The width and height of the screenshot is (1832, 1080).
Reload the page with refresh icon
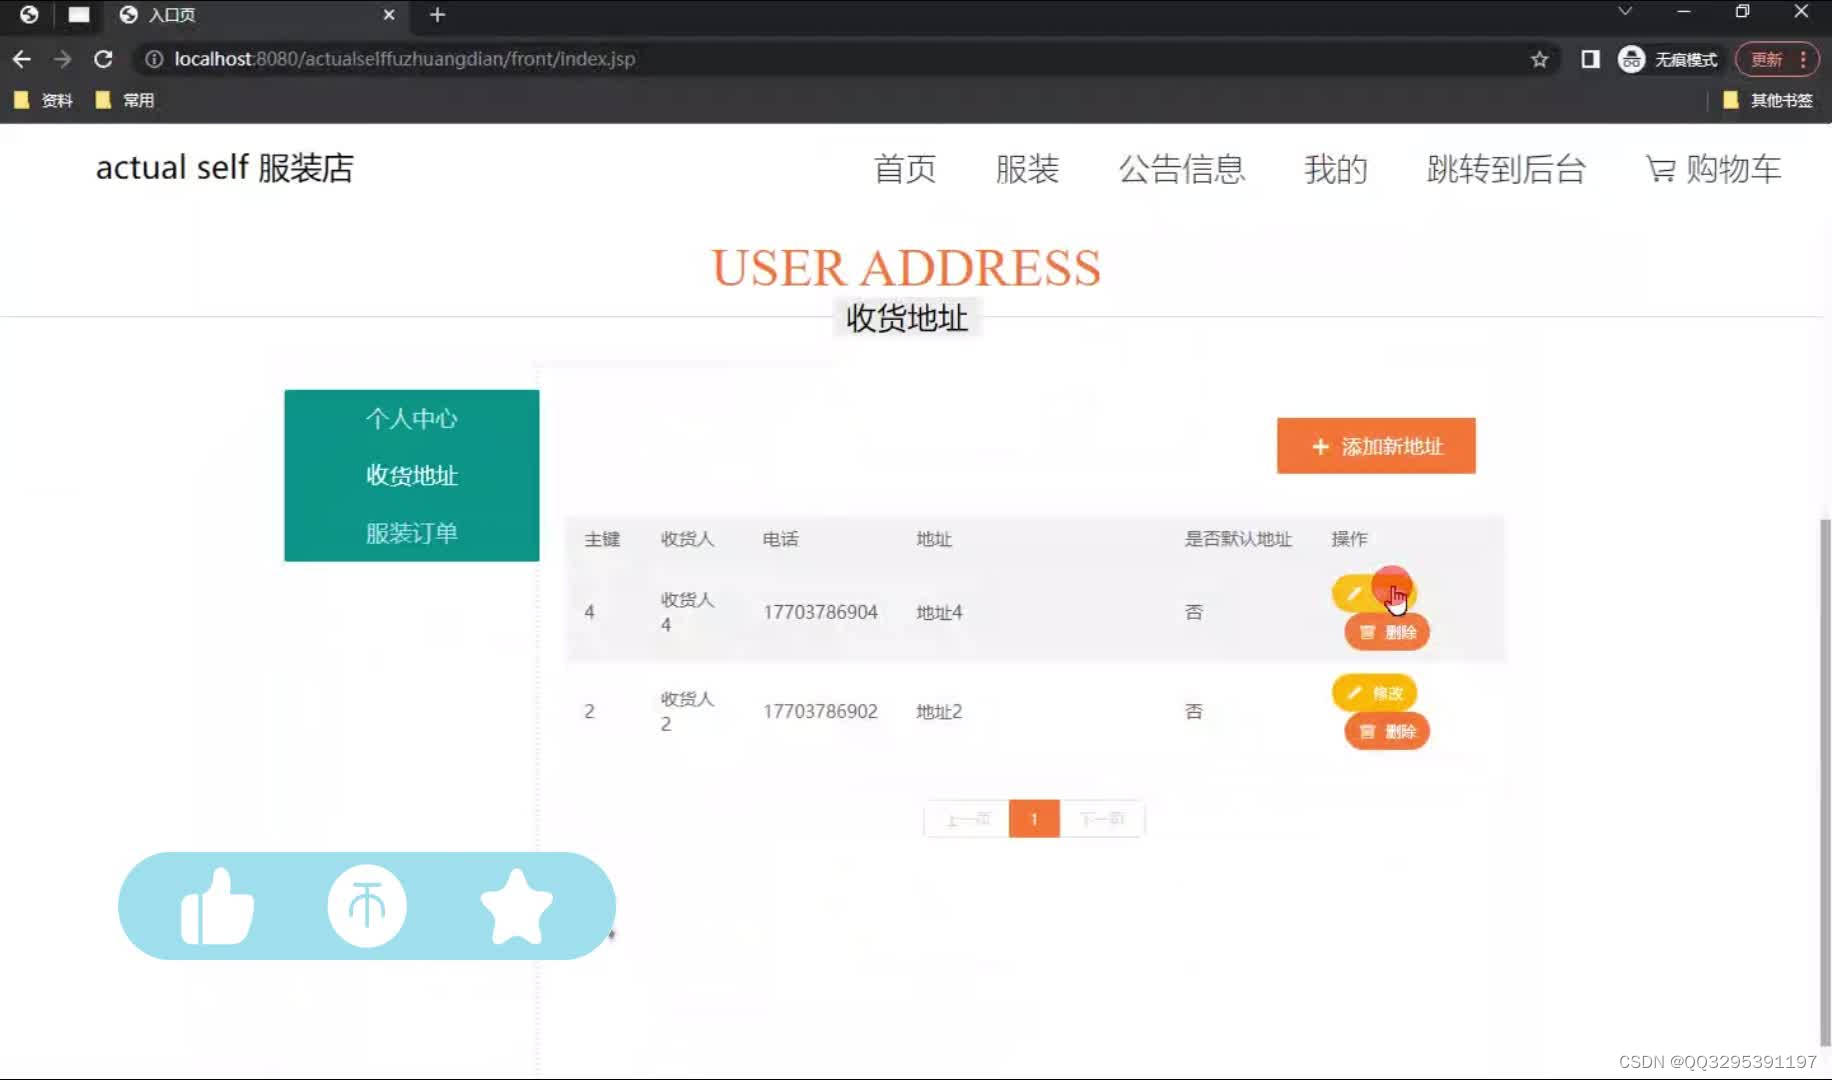[x=103, y=59]
